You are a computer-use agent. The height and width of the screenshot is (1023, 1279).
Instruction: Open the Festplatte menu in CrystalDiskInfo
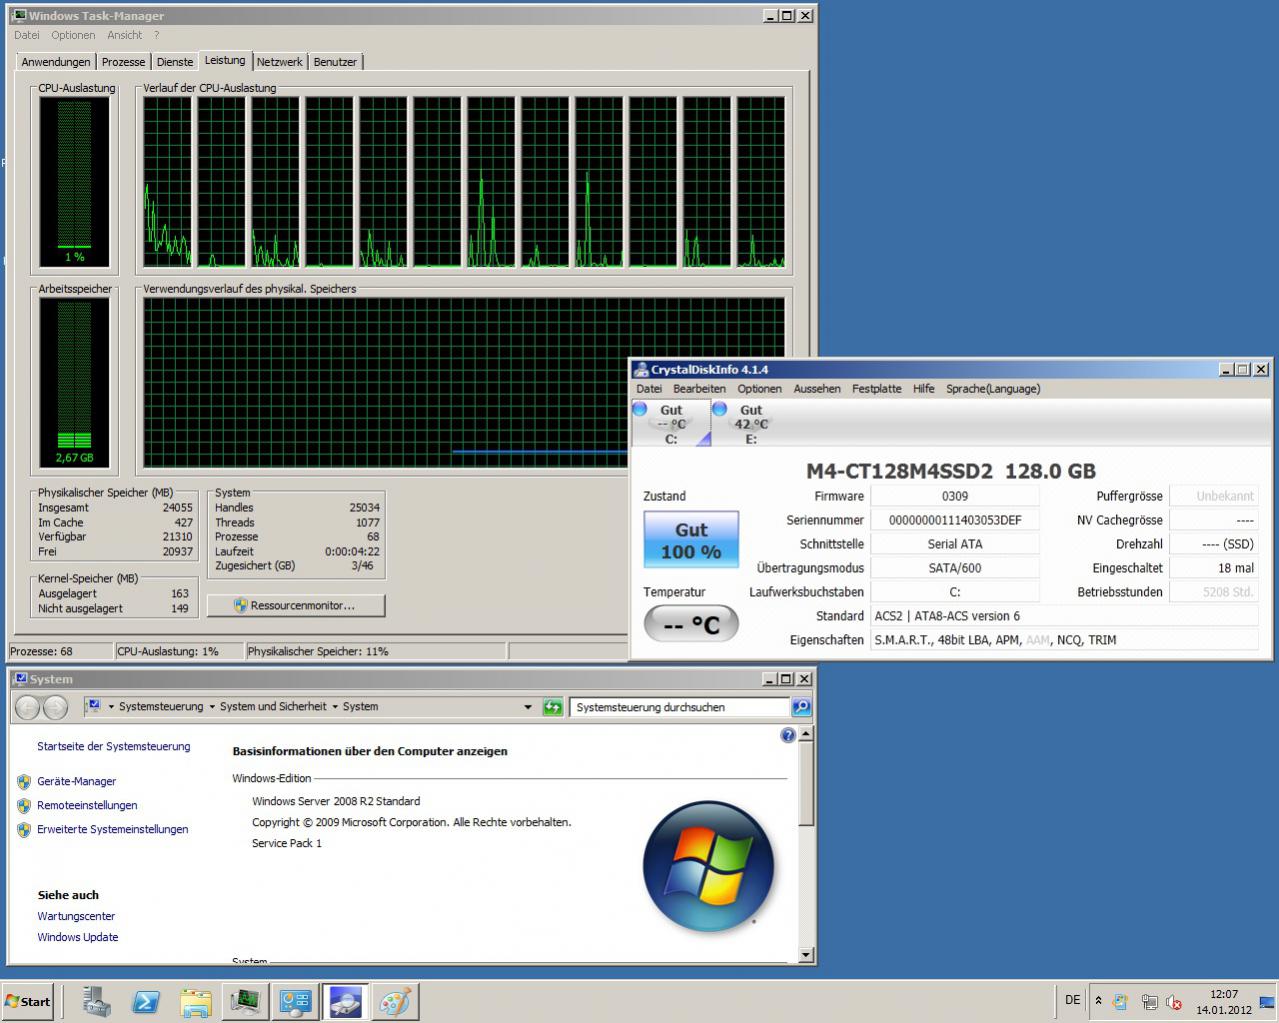tap(876, 389)
